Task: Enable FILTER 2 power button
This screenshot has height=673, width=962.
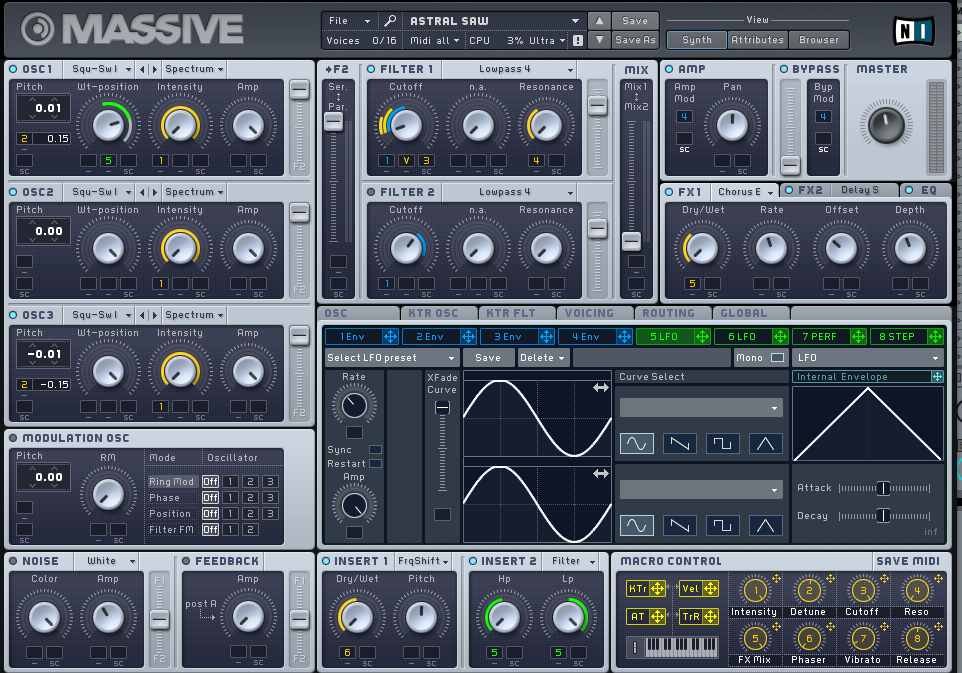Action: (x=371, y=192)
